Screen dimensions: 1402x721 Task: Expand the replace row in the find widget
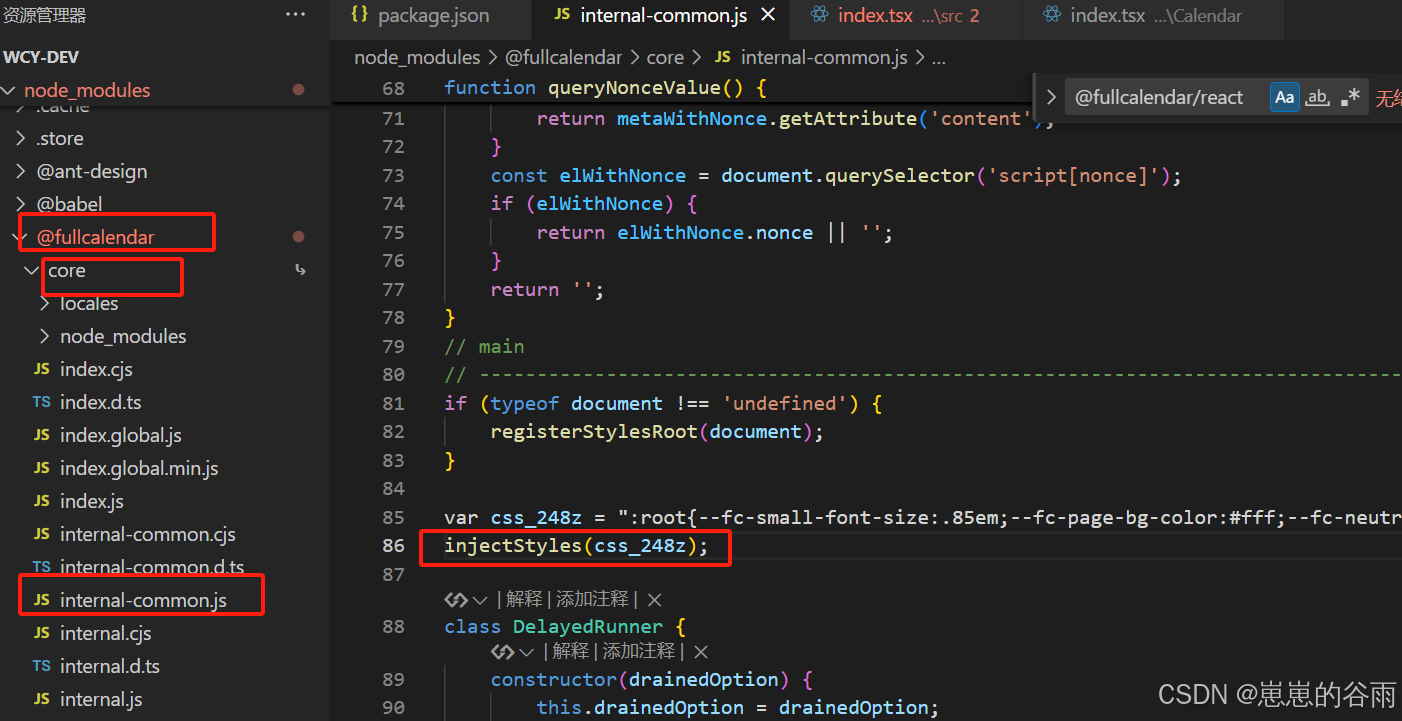(1051, 97)
